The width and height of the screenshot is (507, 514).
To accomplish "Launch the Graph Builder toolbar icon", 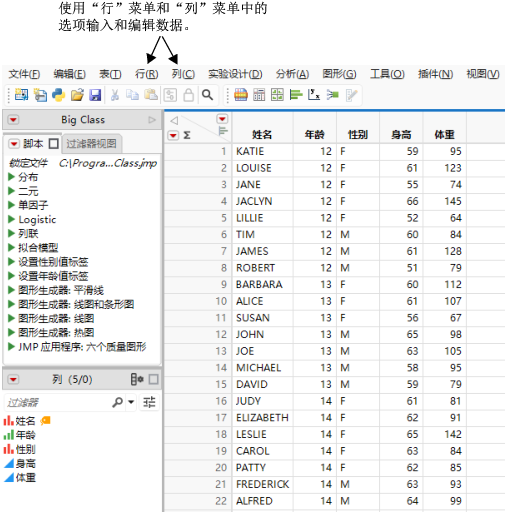I will click(241, 95).
